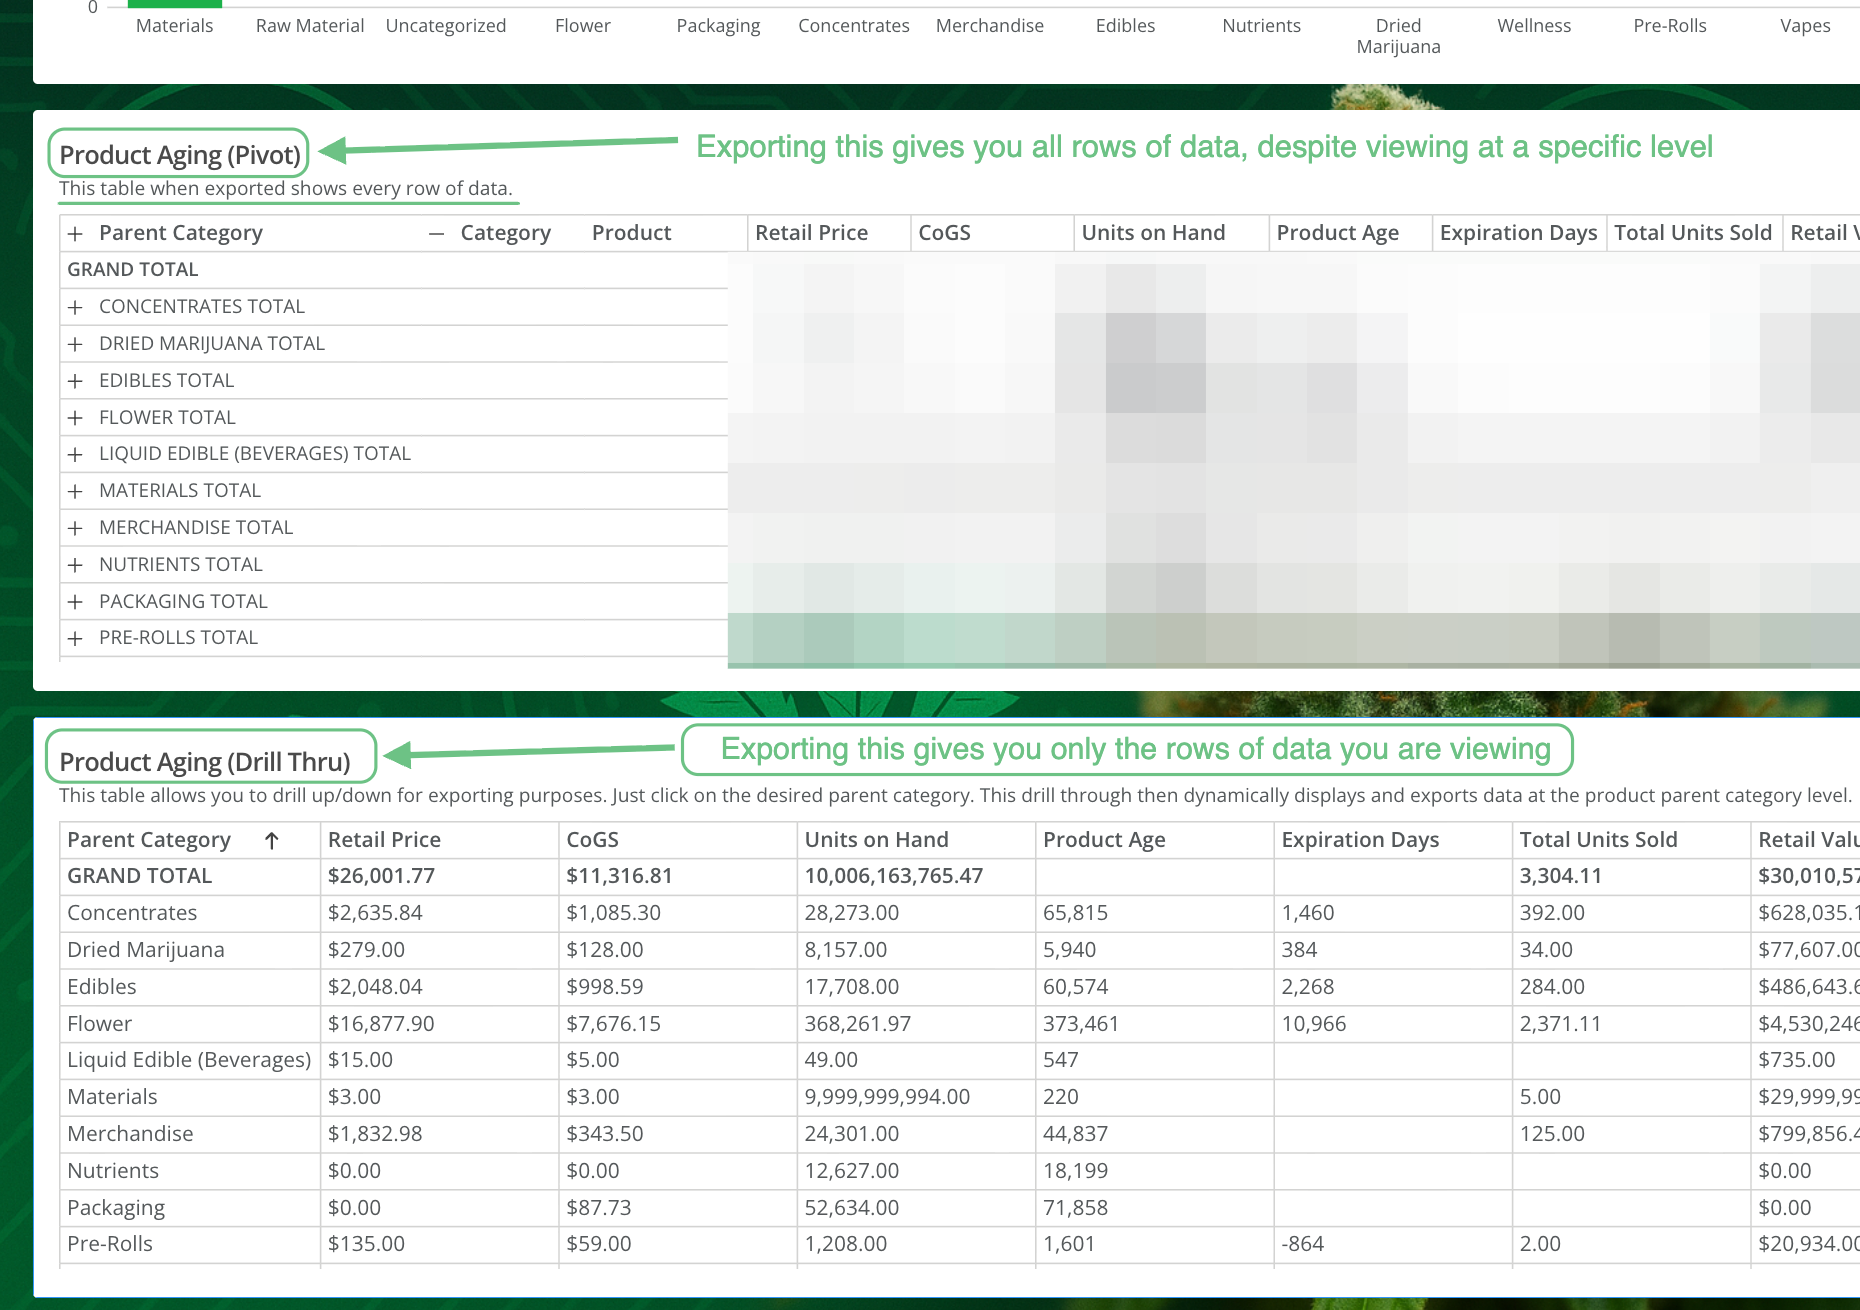This screenshot has height=1310, width=1860.
Task: Expand the Materials Total row
Action: (75, 491)
